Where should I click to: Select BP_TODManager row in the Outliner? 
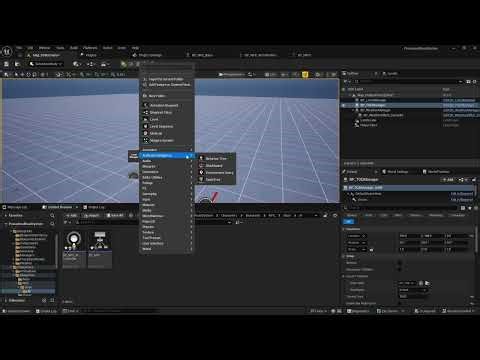coord(410,105)
